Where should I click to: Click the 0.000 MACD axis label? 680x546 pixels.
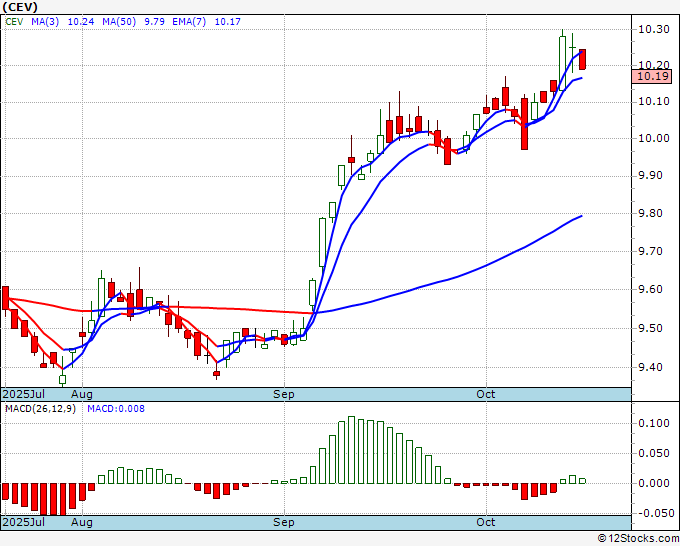(x=654, y=483)
